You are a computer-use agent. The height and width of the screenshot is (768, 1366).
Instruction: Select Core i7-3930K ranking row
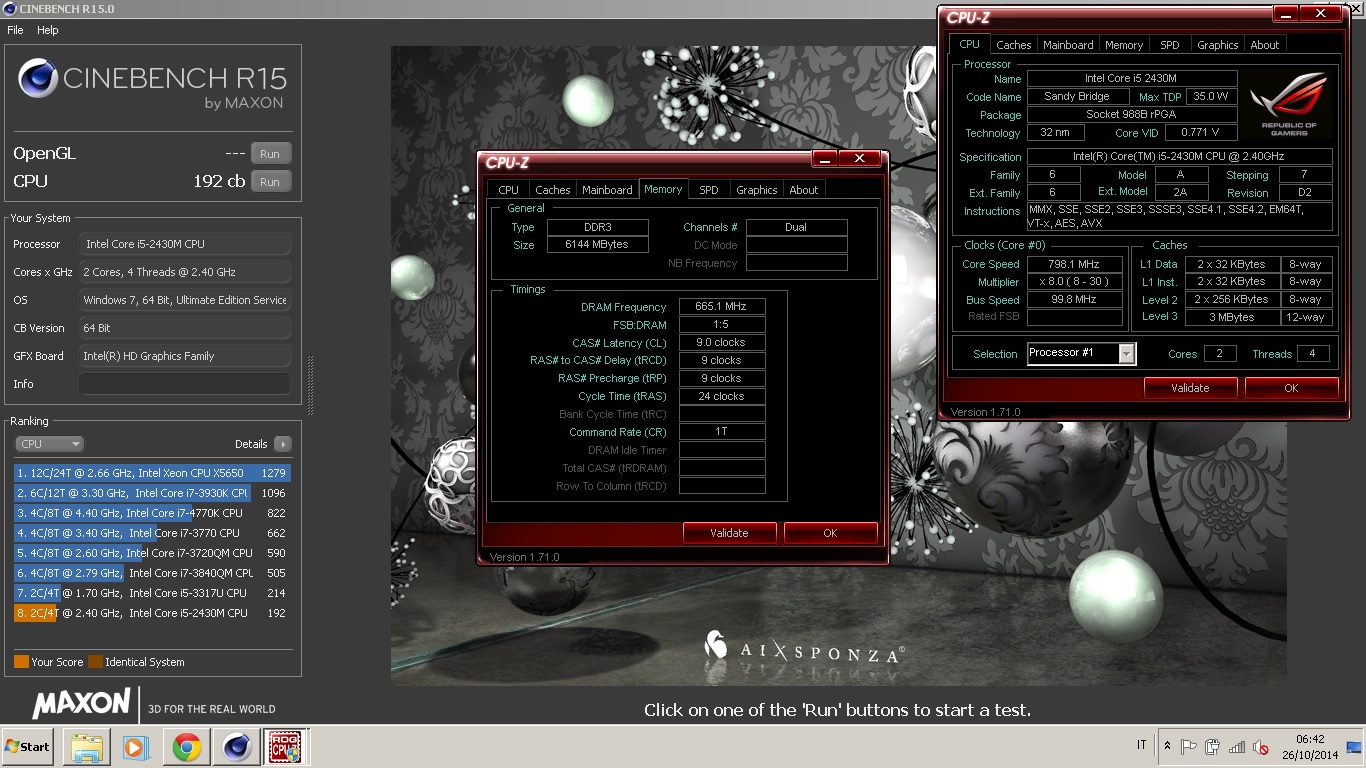point(152,493)
